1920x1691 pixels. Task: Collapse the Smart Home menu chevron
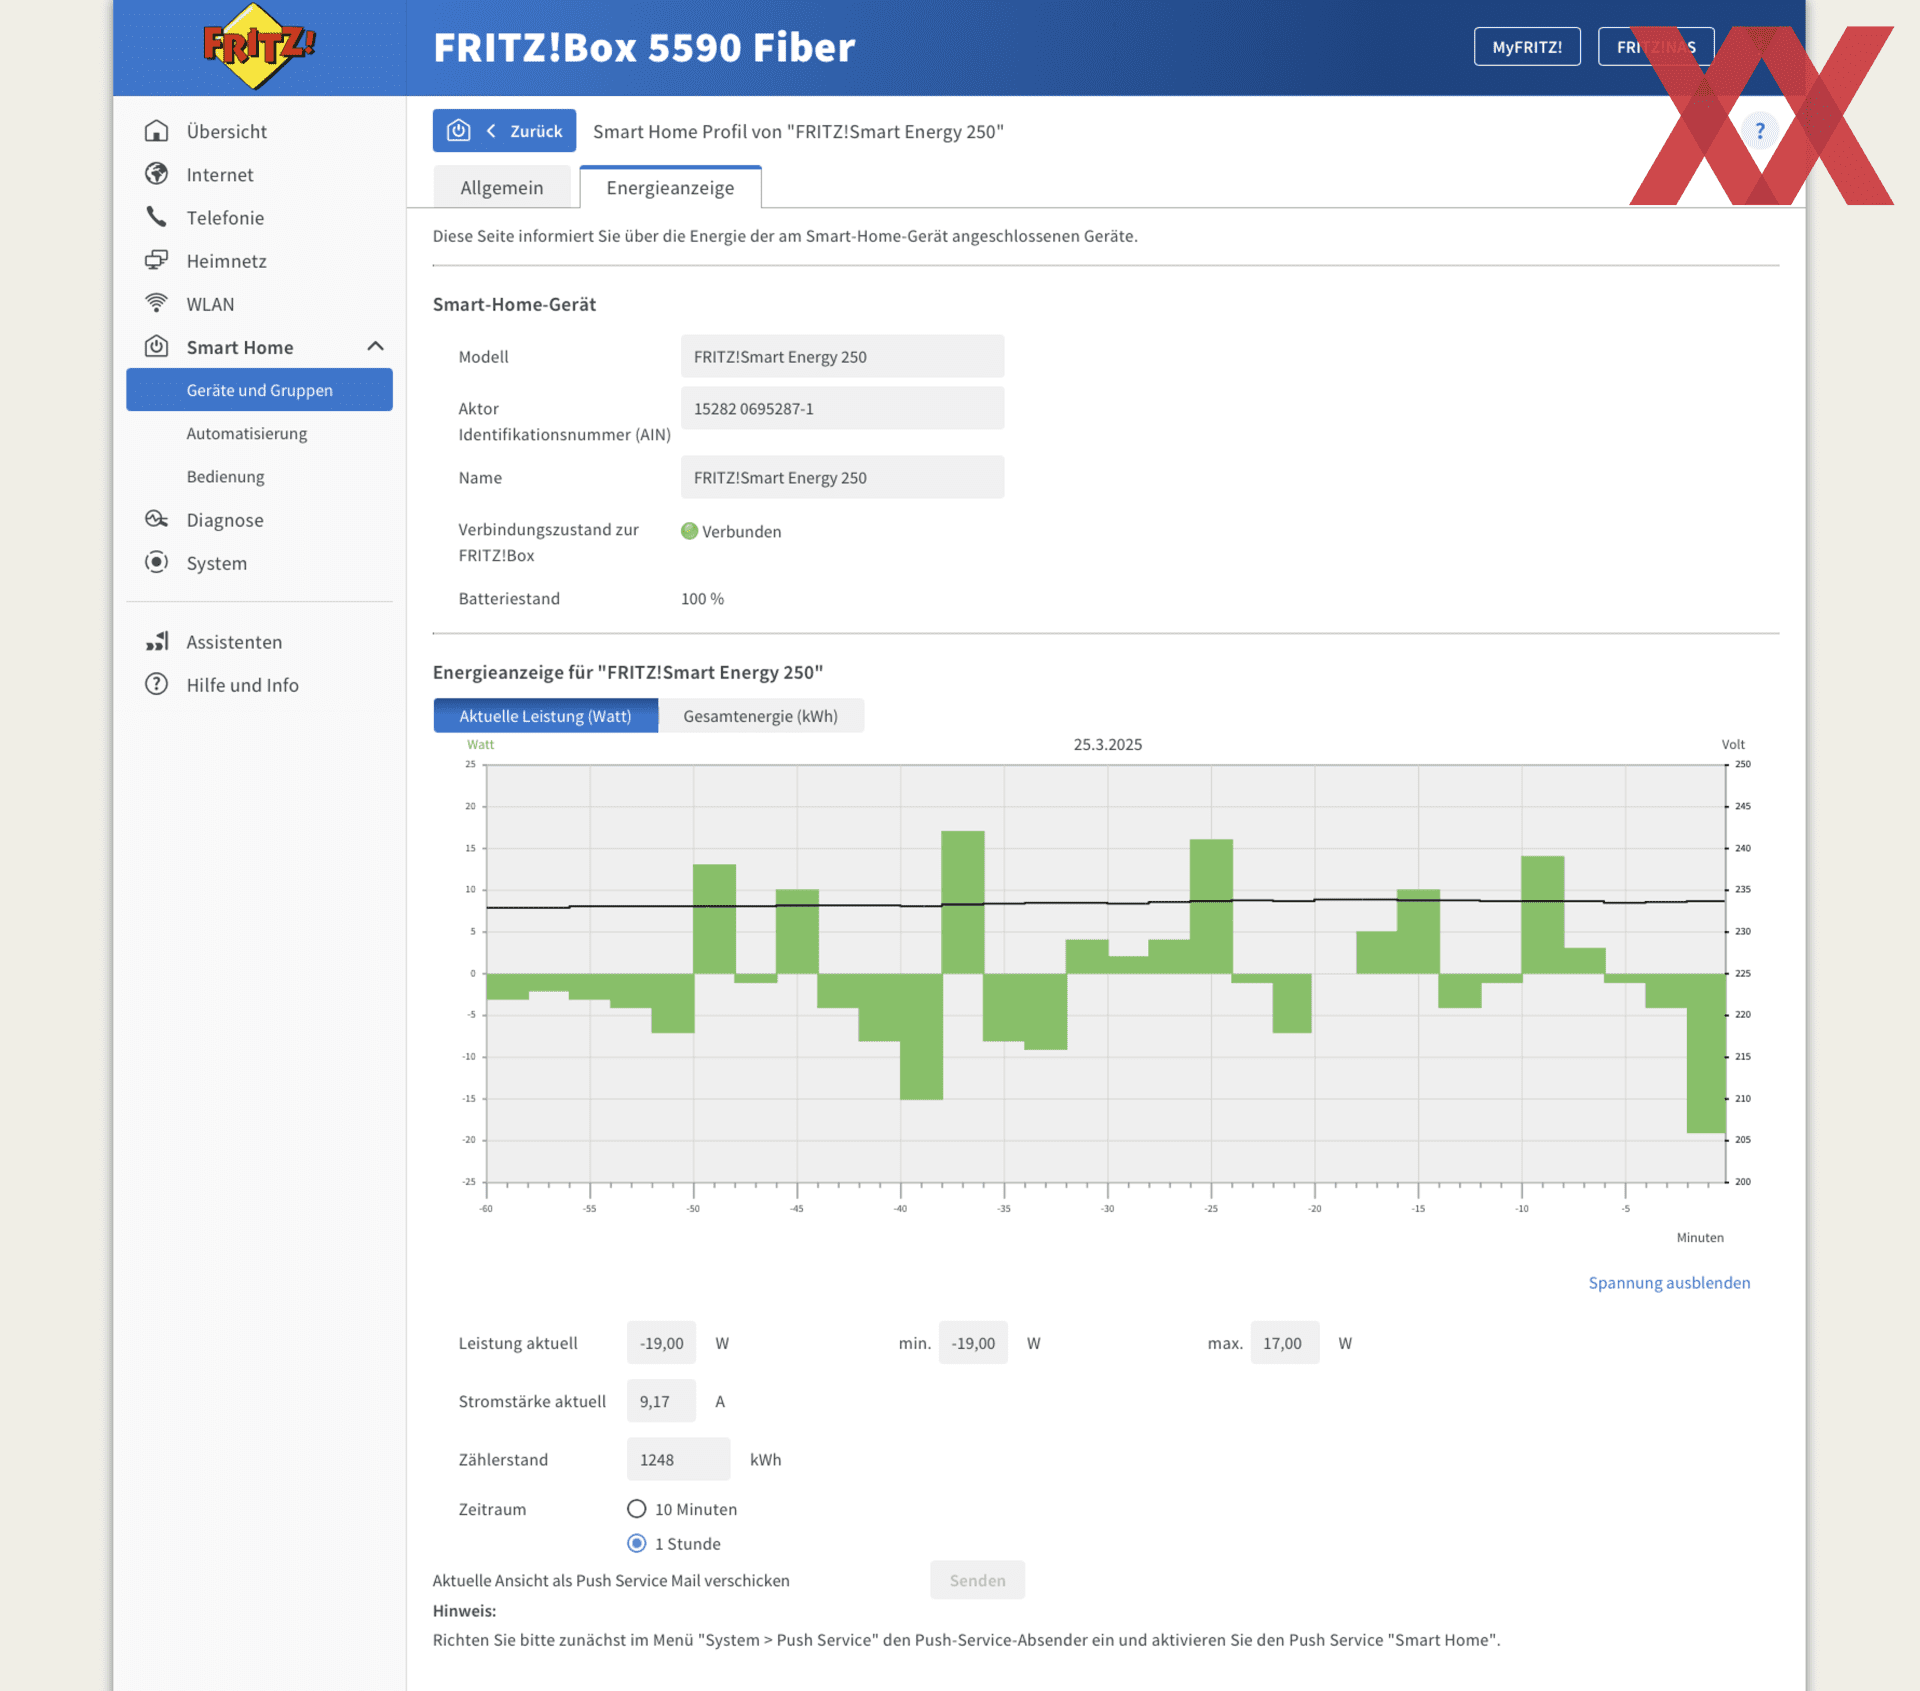pyautogui.click(x=375, y=346)
